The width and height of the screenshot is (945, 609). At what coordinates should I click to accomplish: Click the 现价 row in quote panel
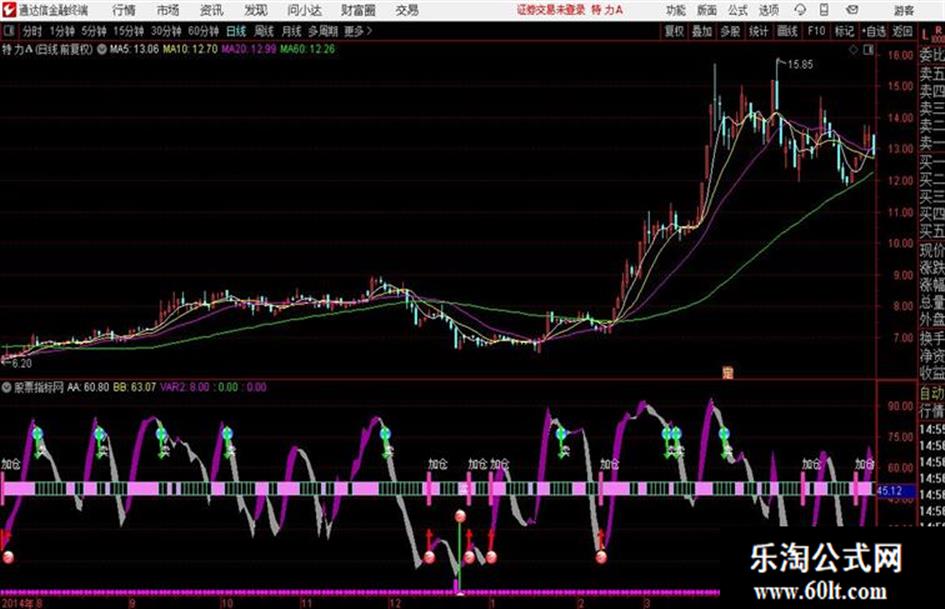(x=932, y=250)
